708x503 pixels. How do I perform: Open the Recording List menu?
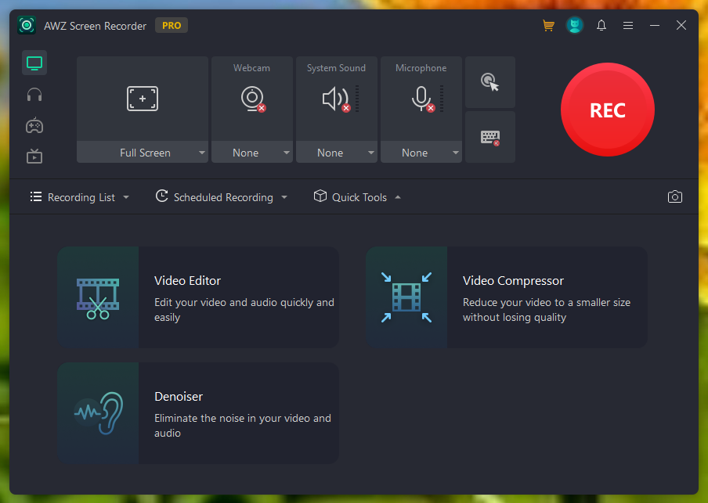click(x=79, y=197)
